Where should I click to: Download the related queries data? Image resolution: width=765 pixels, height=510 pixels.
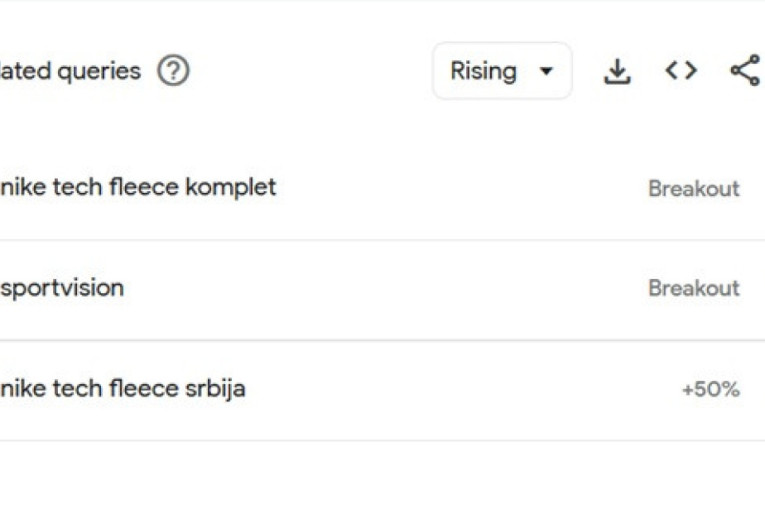(618, 71)
